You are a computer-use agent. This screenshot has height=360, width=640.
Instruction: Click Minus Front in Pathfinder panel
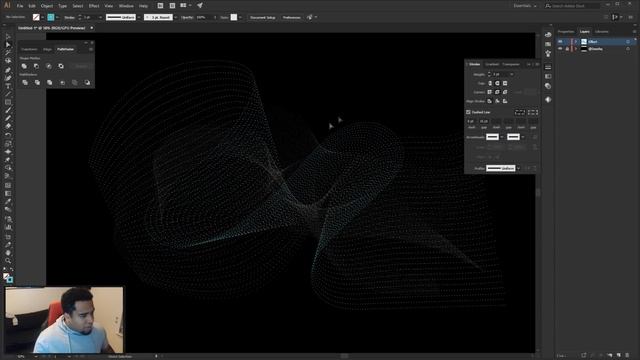coord(37,66)
